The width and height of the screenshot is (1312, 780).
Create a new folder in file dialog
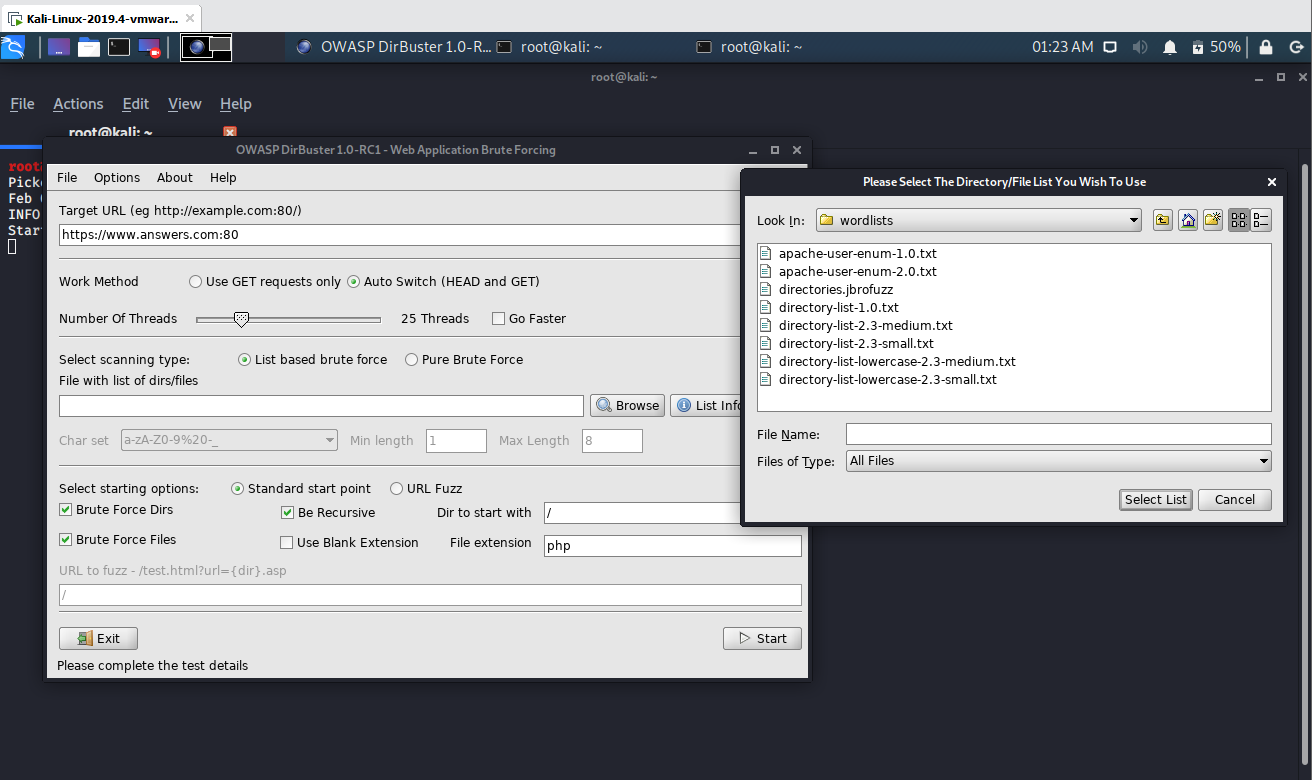tap(1213, 220)
